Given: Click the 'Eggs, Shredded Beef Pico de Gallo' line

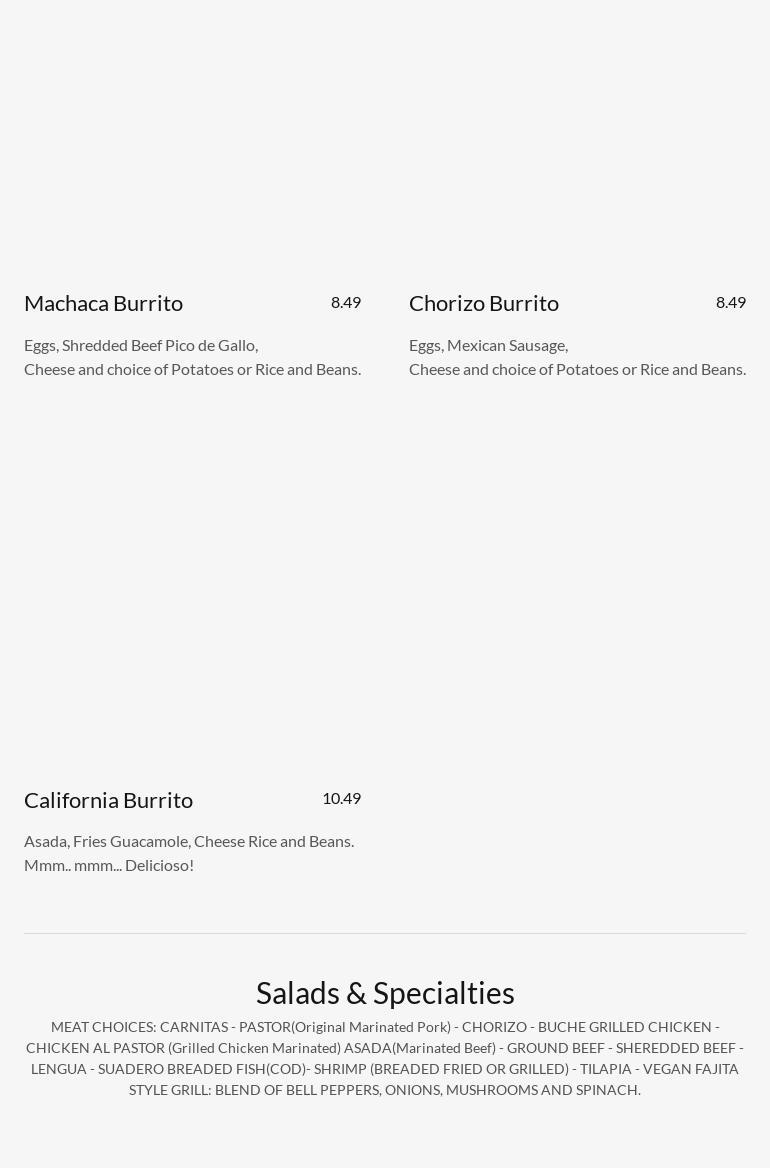Looking at the screenshot, I should tap(141, 346).
